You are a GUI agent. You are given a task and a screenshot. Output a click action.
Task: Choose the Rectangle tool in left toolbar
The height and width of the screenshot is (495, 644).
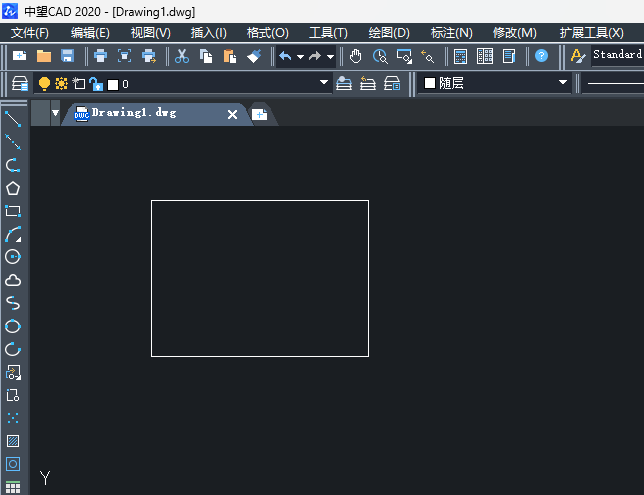[13, 211]
